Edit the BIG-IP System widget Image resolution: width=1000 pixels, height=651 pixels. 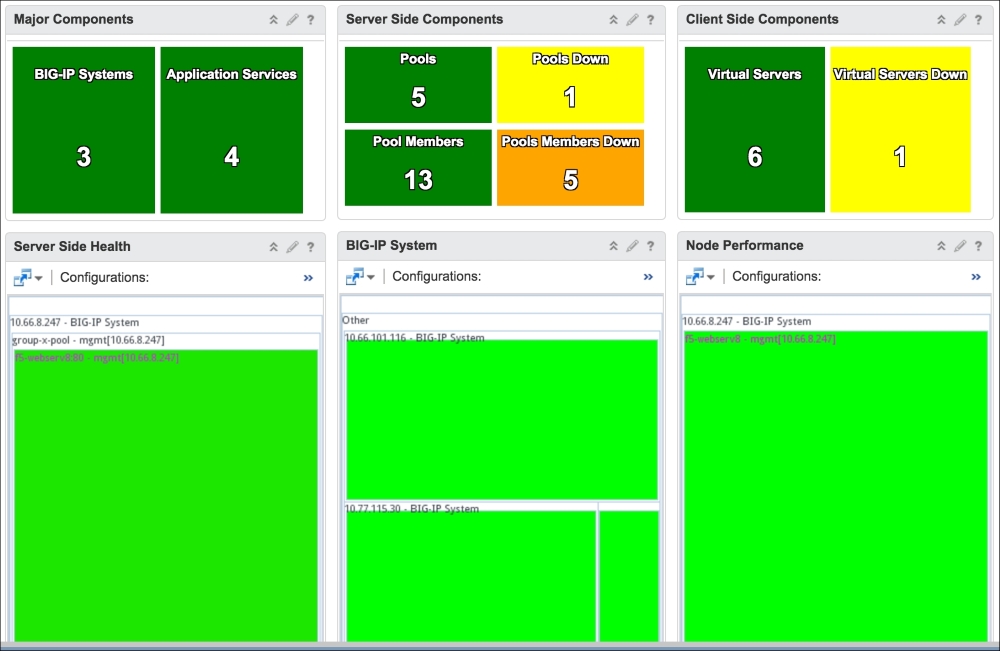coord(632,245)
